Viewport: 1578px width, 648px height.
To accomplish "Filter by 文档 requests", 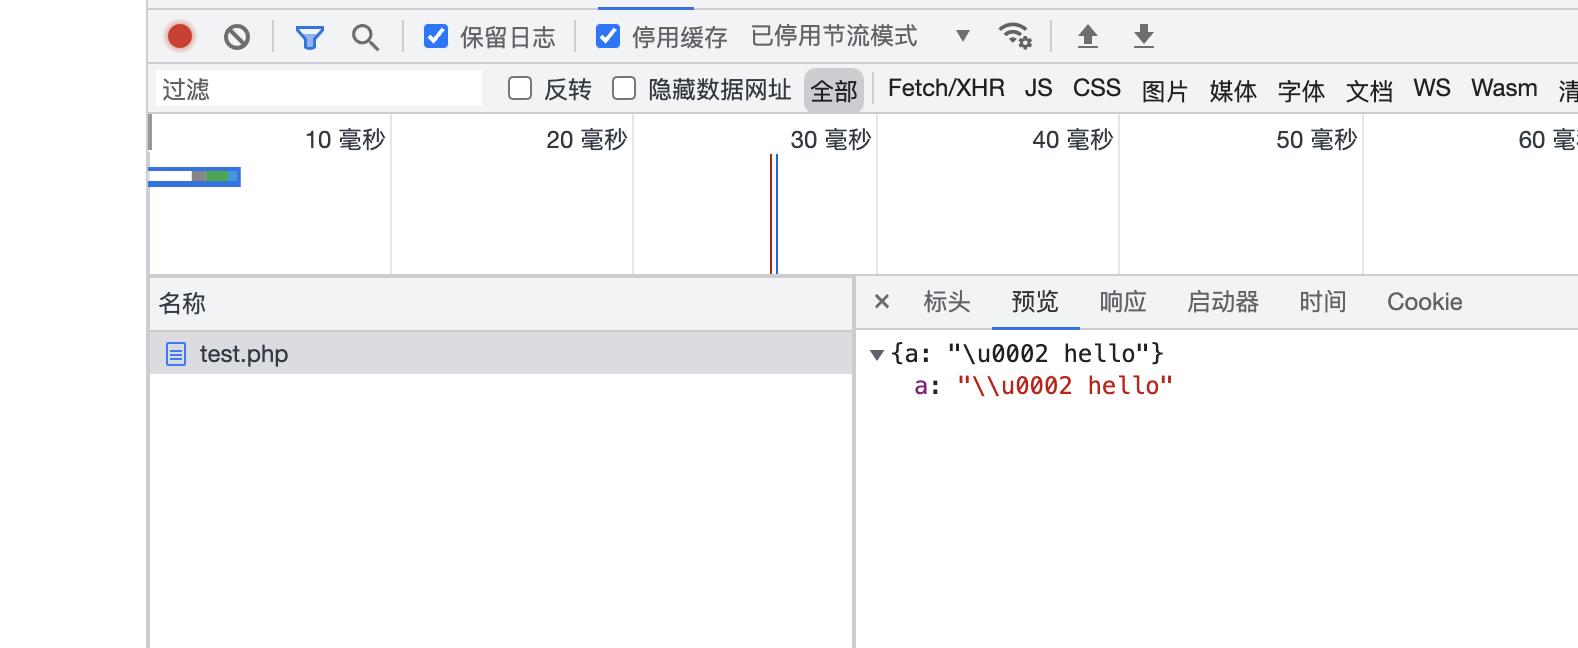I will click(1369, 91).
